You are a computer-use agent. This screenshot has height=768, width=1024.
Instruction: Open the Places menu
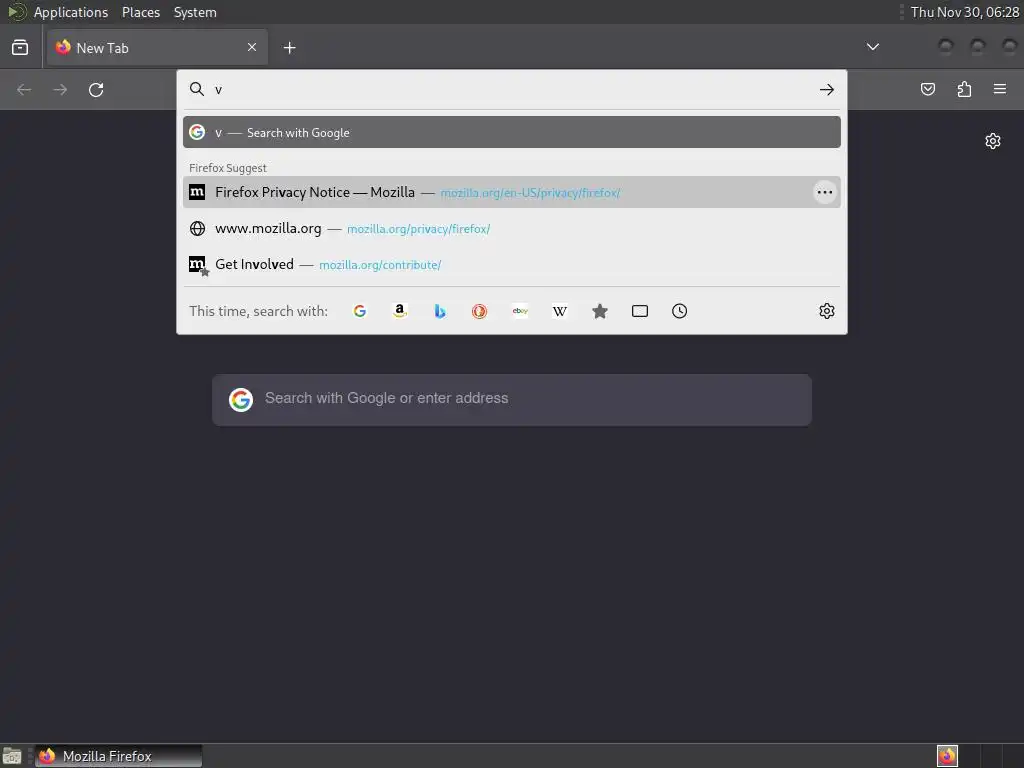141,12
